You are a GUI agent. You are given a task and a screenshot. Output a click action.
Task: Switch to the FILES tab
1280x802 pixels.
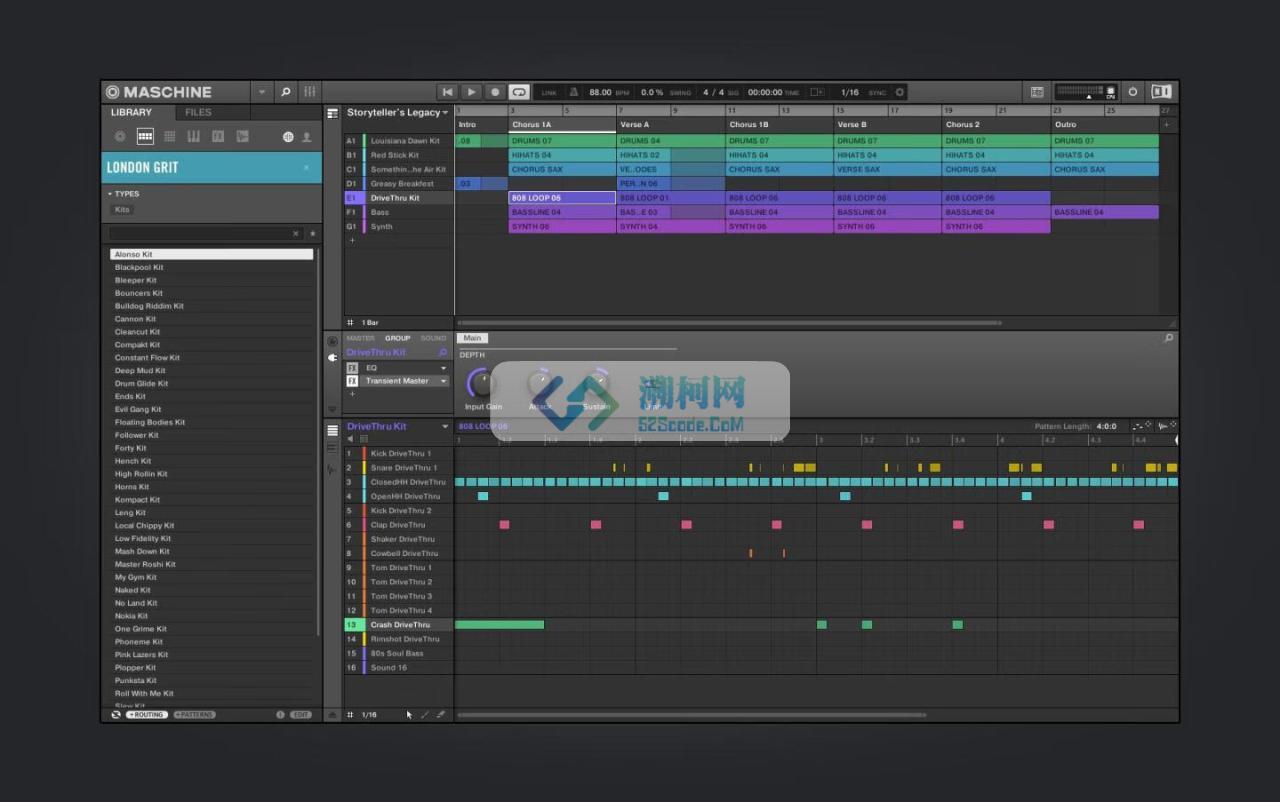click(x=198, y=113)
